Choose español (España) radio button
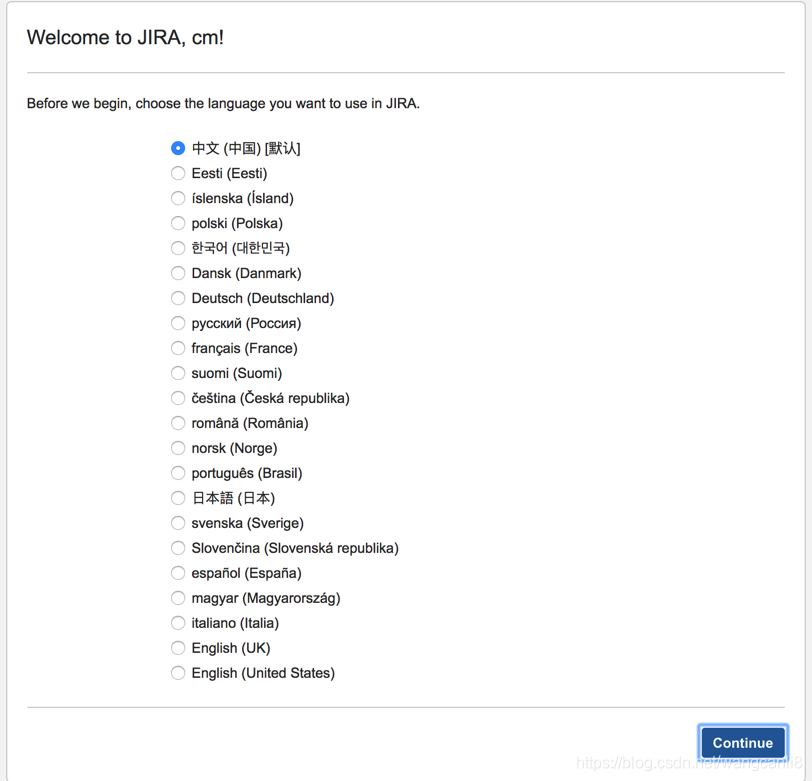812x781 pixels. (x=178, y=573)
